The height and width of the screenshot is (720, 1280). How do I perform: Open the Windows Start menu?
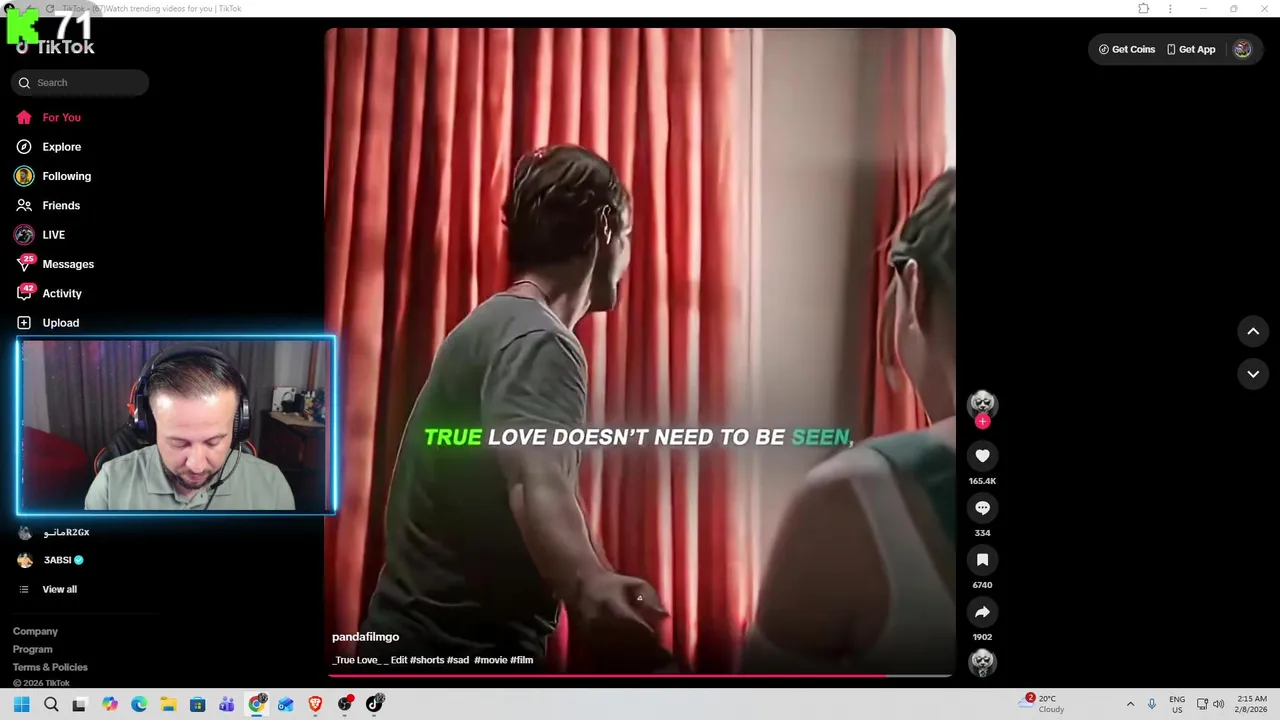pyautogui.click(x=21, y=704)
